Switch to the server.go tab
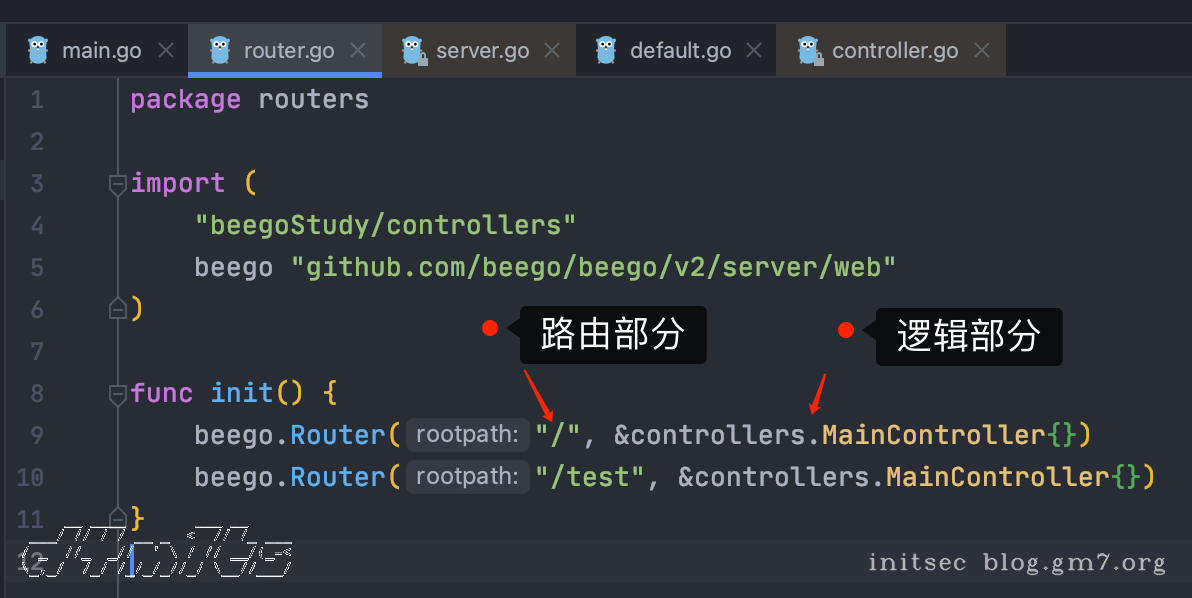The image size is (1192, 598). click(482, 50)
